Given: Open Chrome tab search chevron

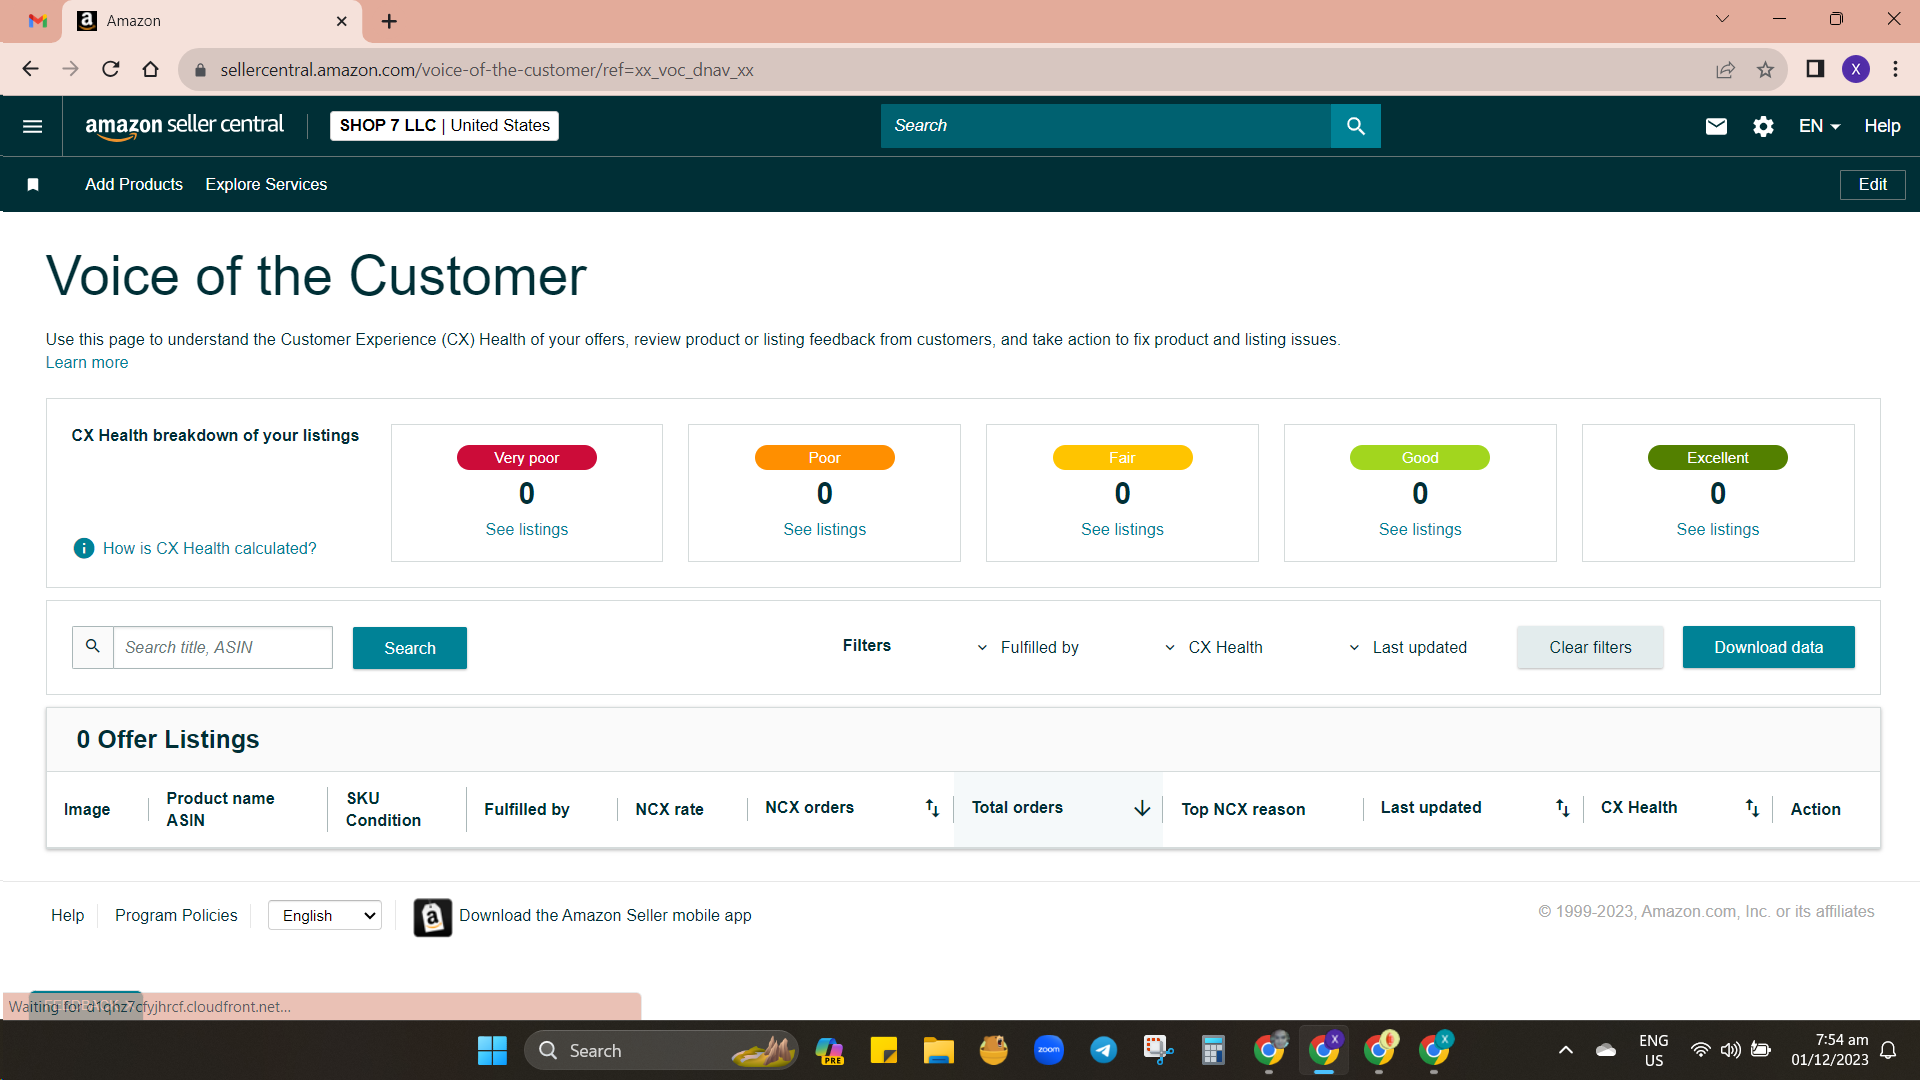Looking at the screenshot, I should (x=1722, y=19).
